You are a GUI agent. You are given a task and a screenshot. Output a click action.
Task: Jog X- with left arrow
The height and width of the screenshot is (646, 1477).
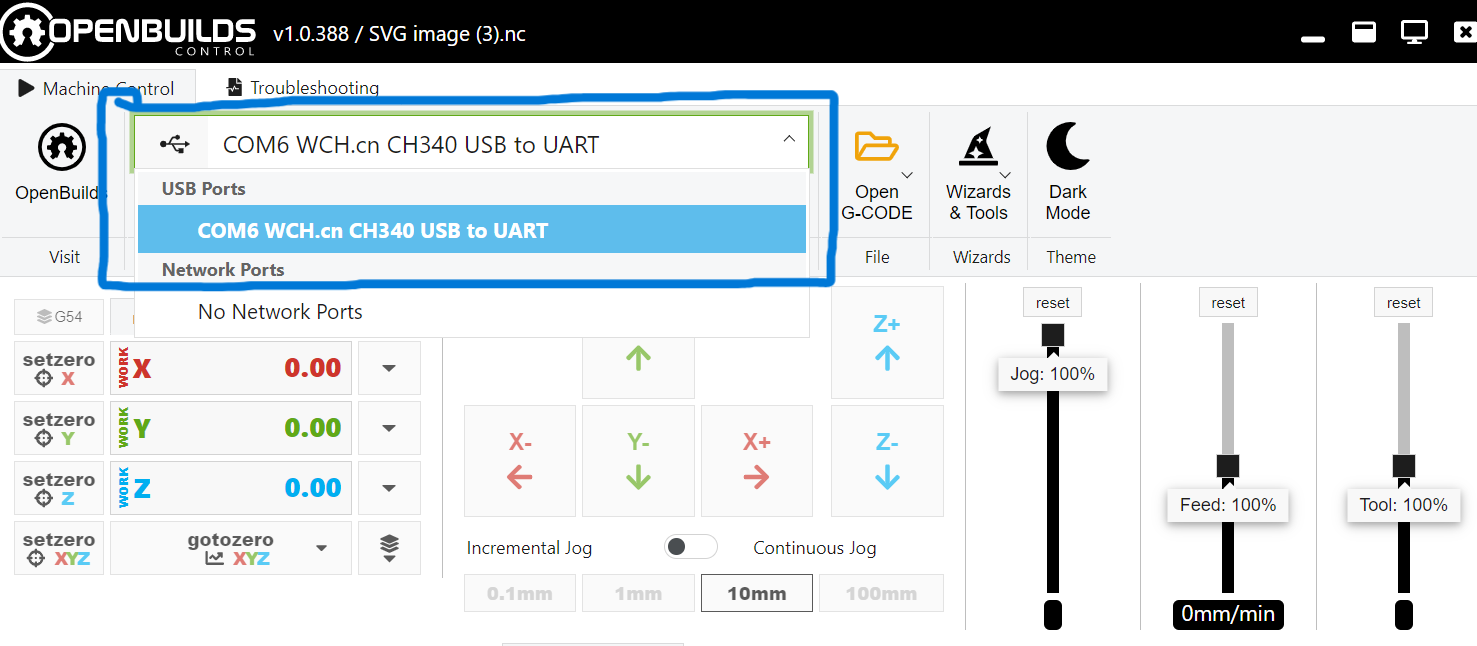coord(520,461)
